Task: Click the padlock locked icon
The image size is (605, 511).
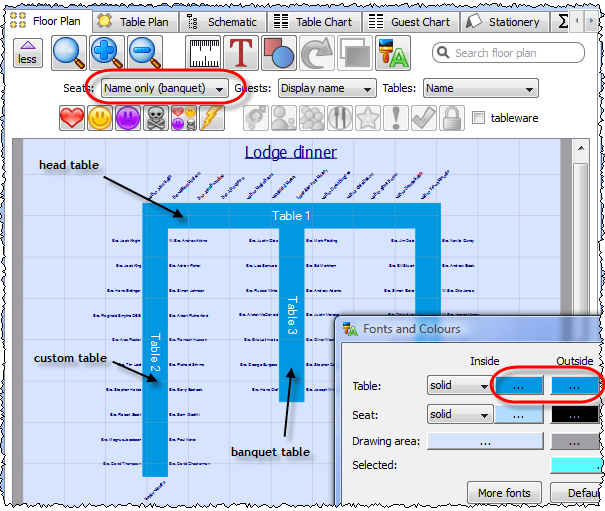Action: click(x=451, y=118)
